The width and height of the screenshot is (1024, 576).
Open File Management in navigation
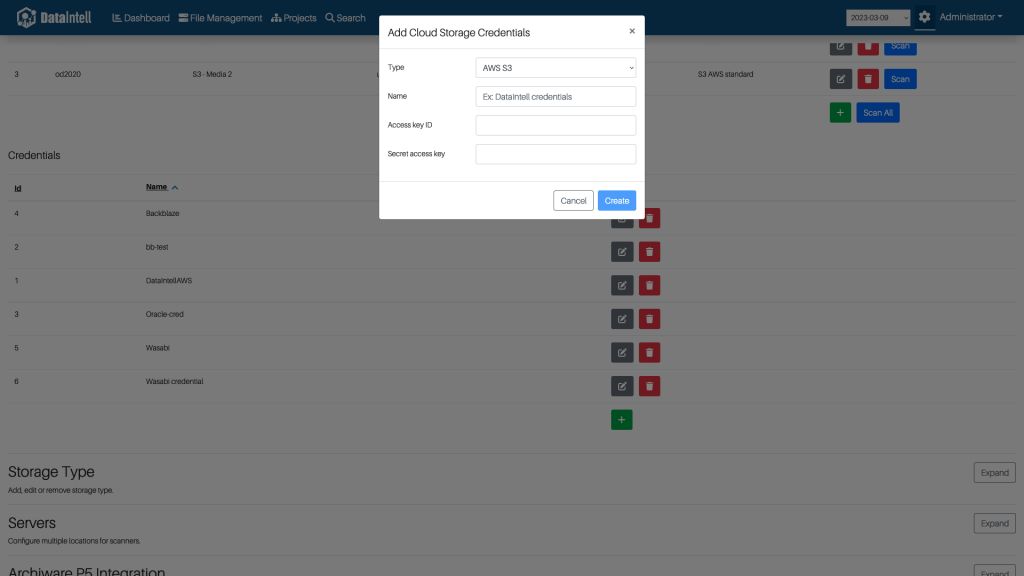[220, 18]
